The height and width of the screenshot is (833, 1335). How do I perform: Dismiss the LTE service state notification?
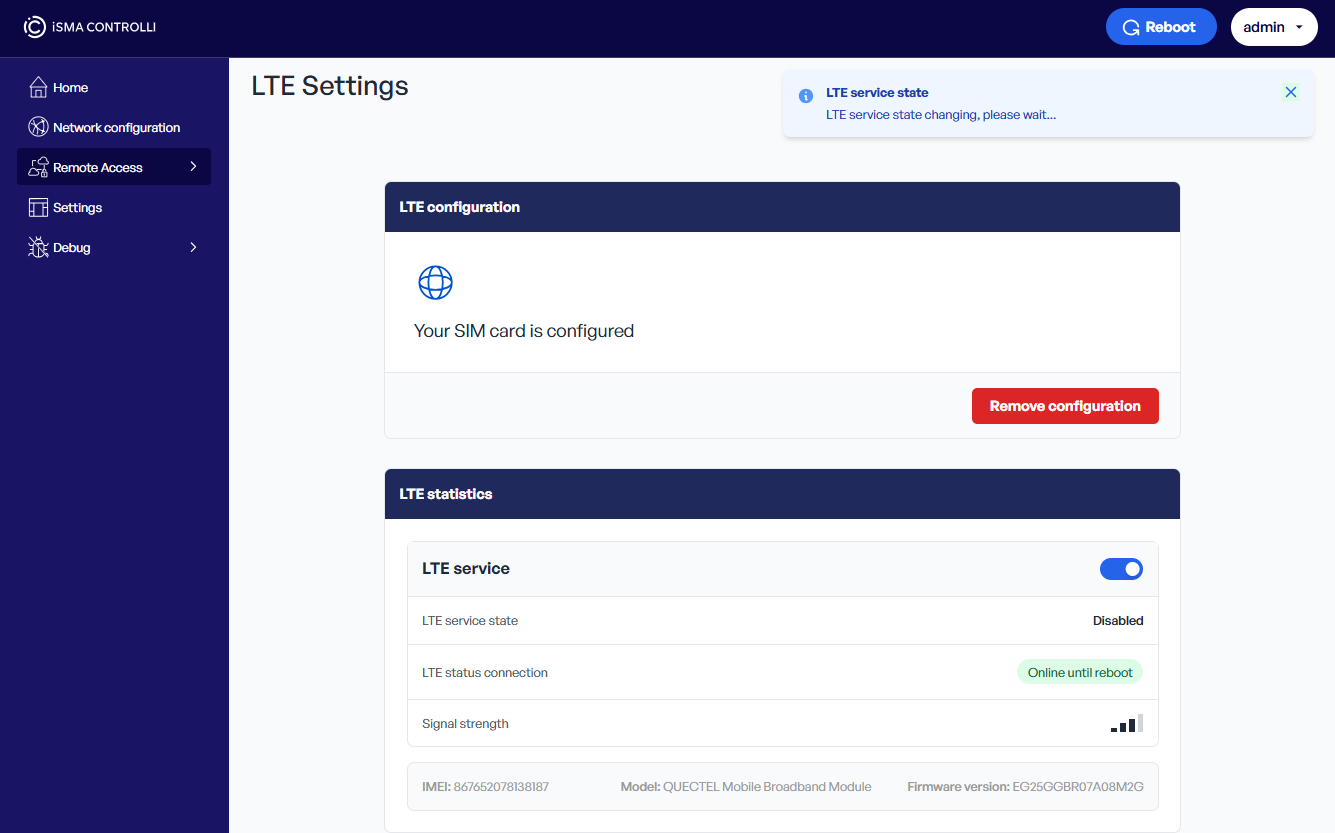coord(1290,92)
